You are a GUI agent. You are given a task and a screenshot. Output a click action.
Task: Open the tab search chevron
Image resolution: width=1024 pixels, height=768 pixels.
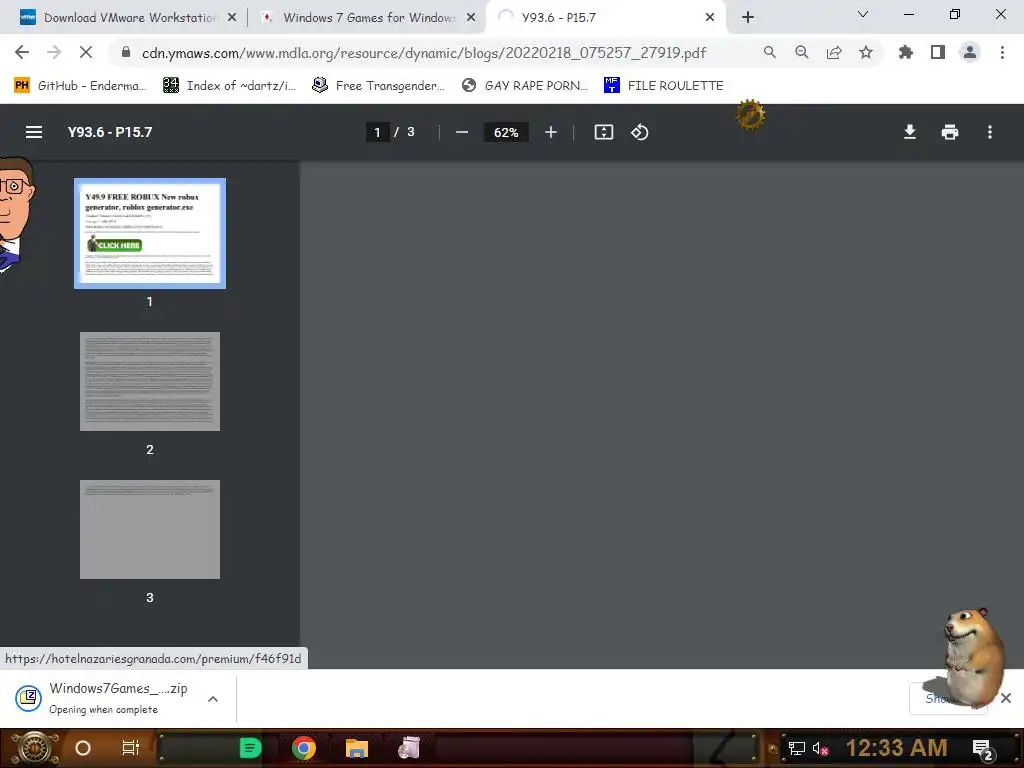tap(863, 14)
